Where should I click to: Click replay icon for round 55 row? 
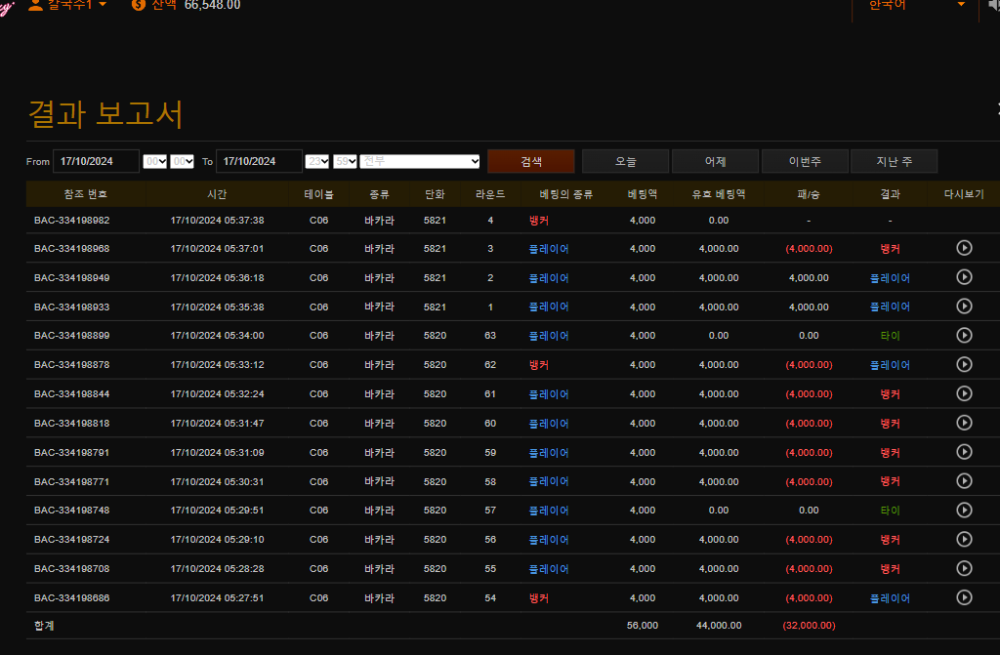pos(964,568)
